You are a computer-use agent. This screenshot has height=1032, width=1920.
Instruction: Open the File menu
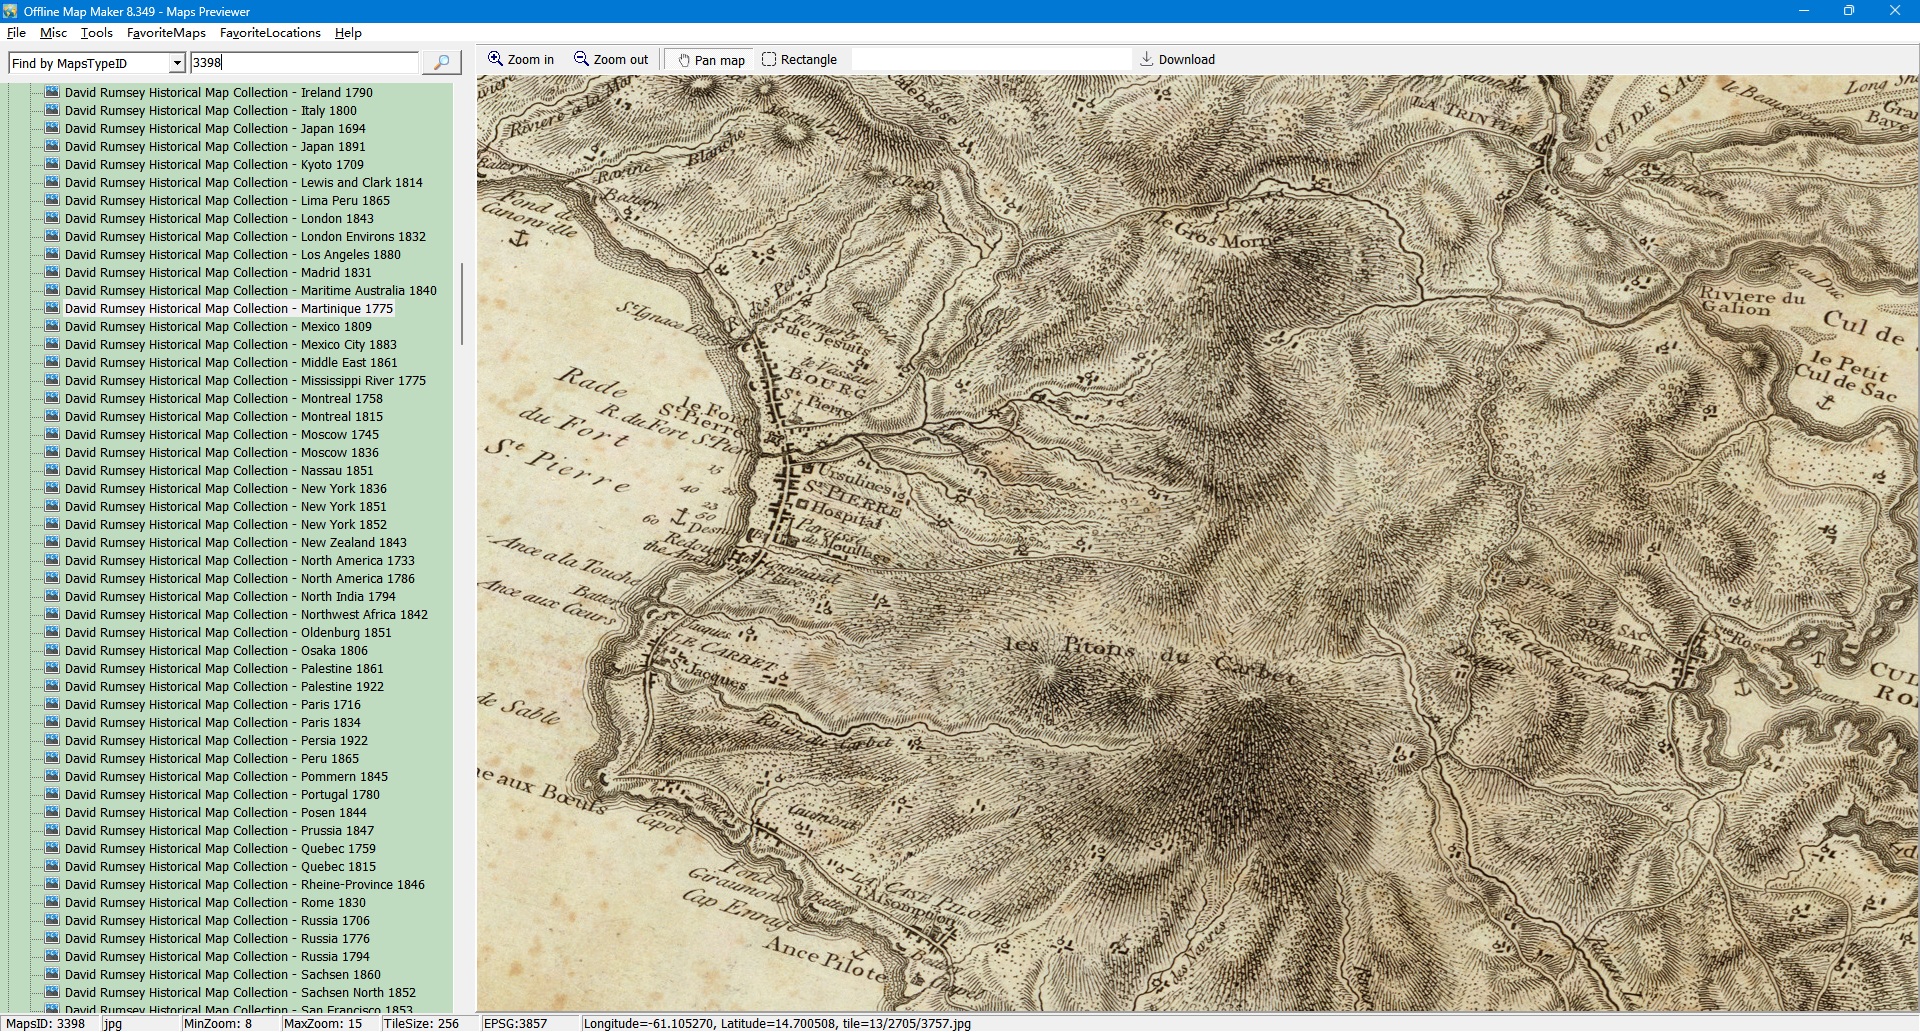coord(16,33)
